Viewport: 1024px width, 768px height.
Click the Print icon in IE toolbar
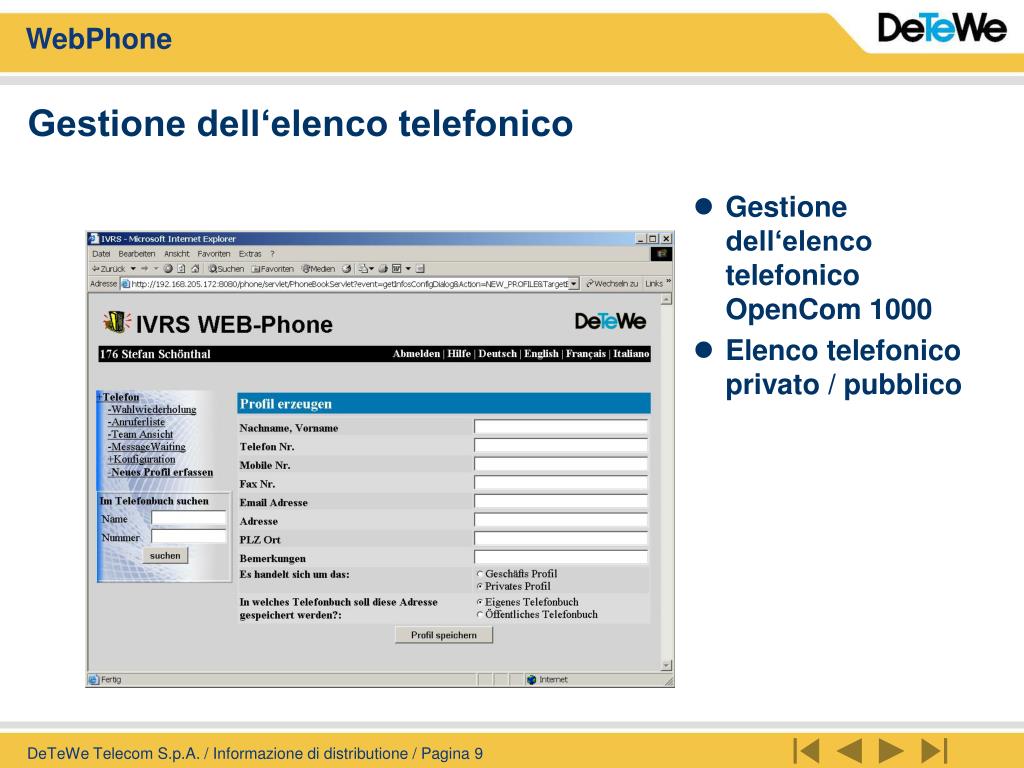(383, 268)
